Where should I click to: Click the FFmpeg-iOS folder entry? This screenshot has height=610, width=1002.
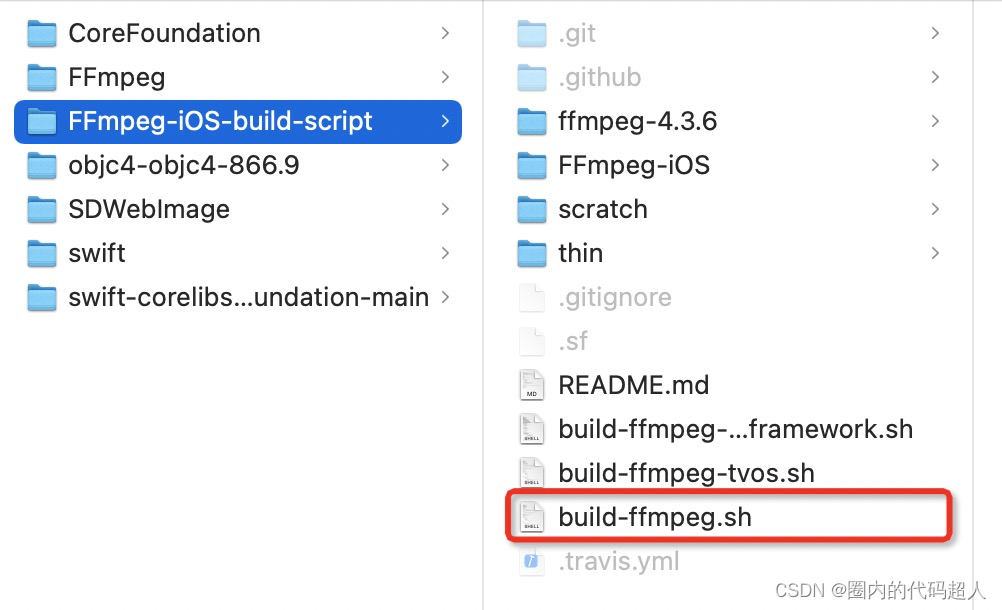click(634, 165)
